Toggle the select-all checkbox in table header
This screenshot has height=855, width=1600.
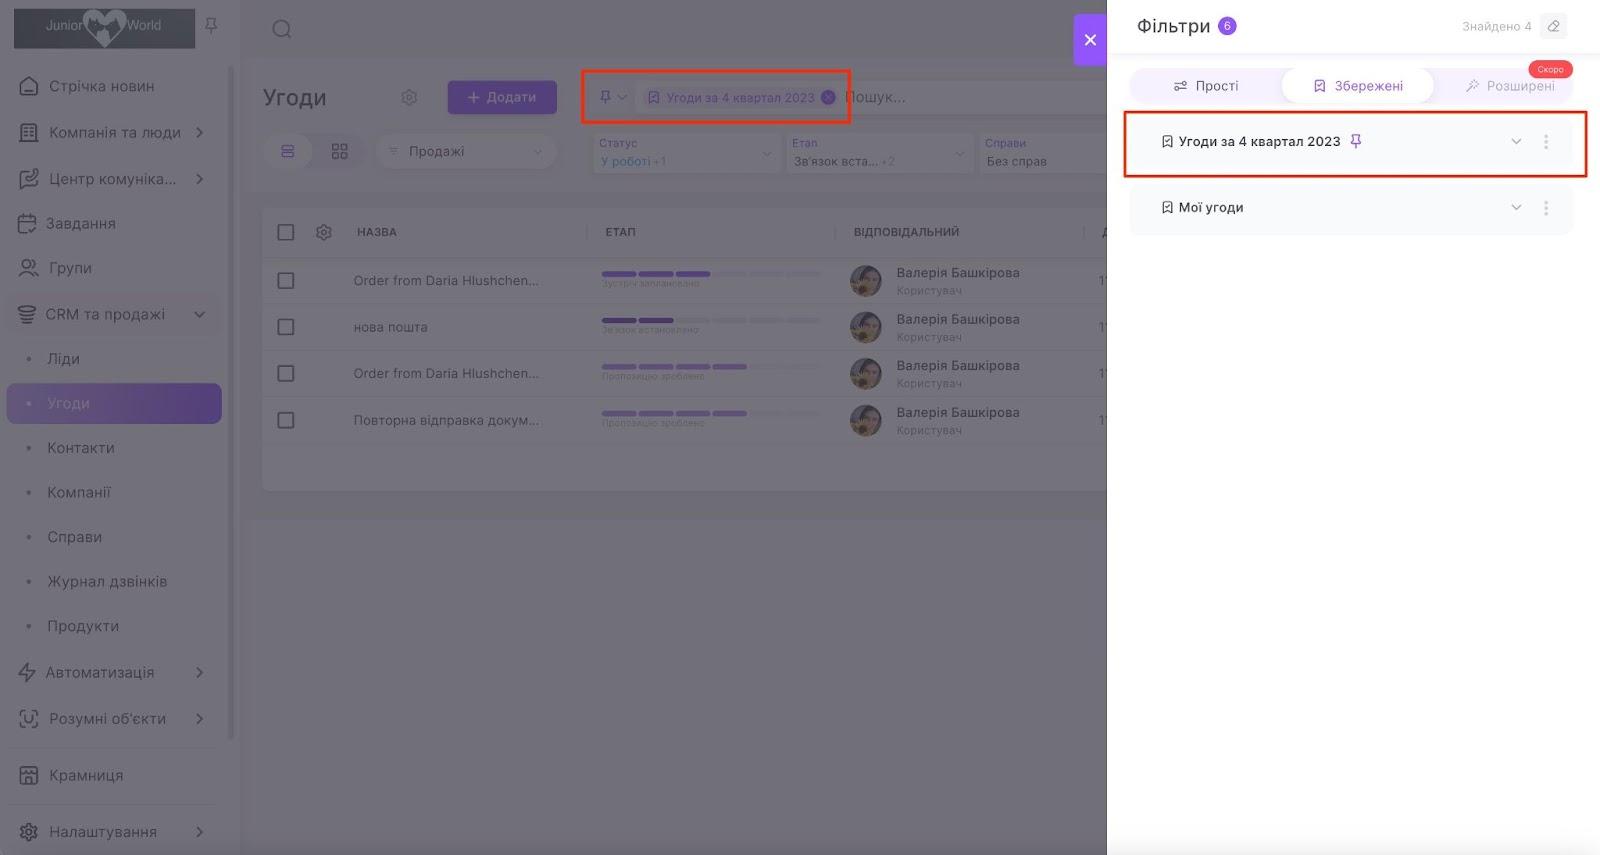click(x=286, y=232)
